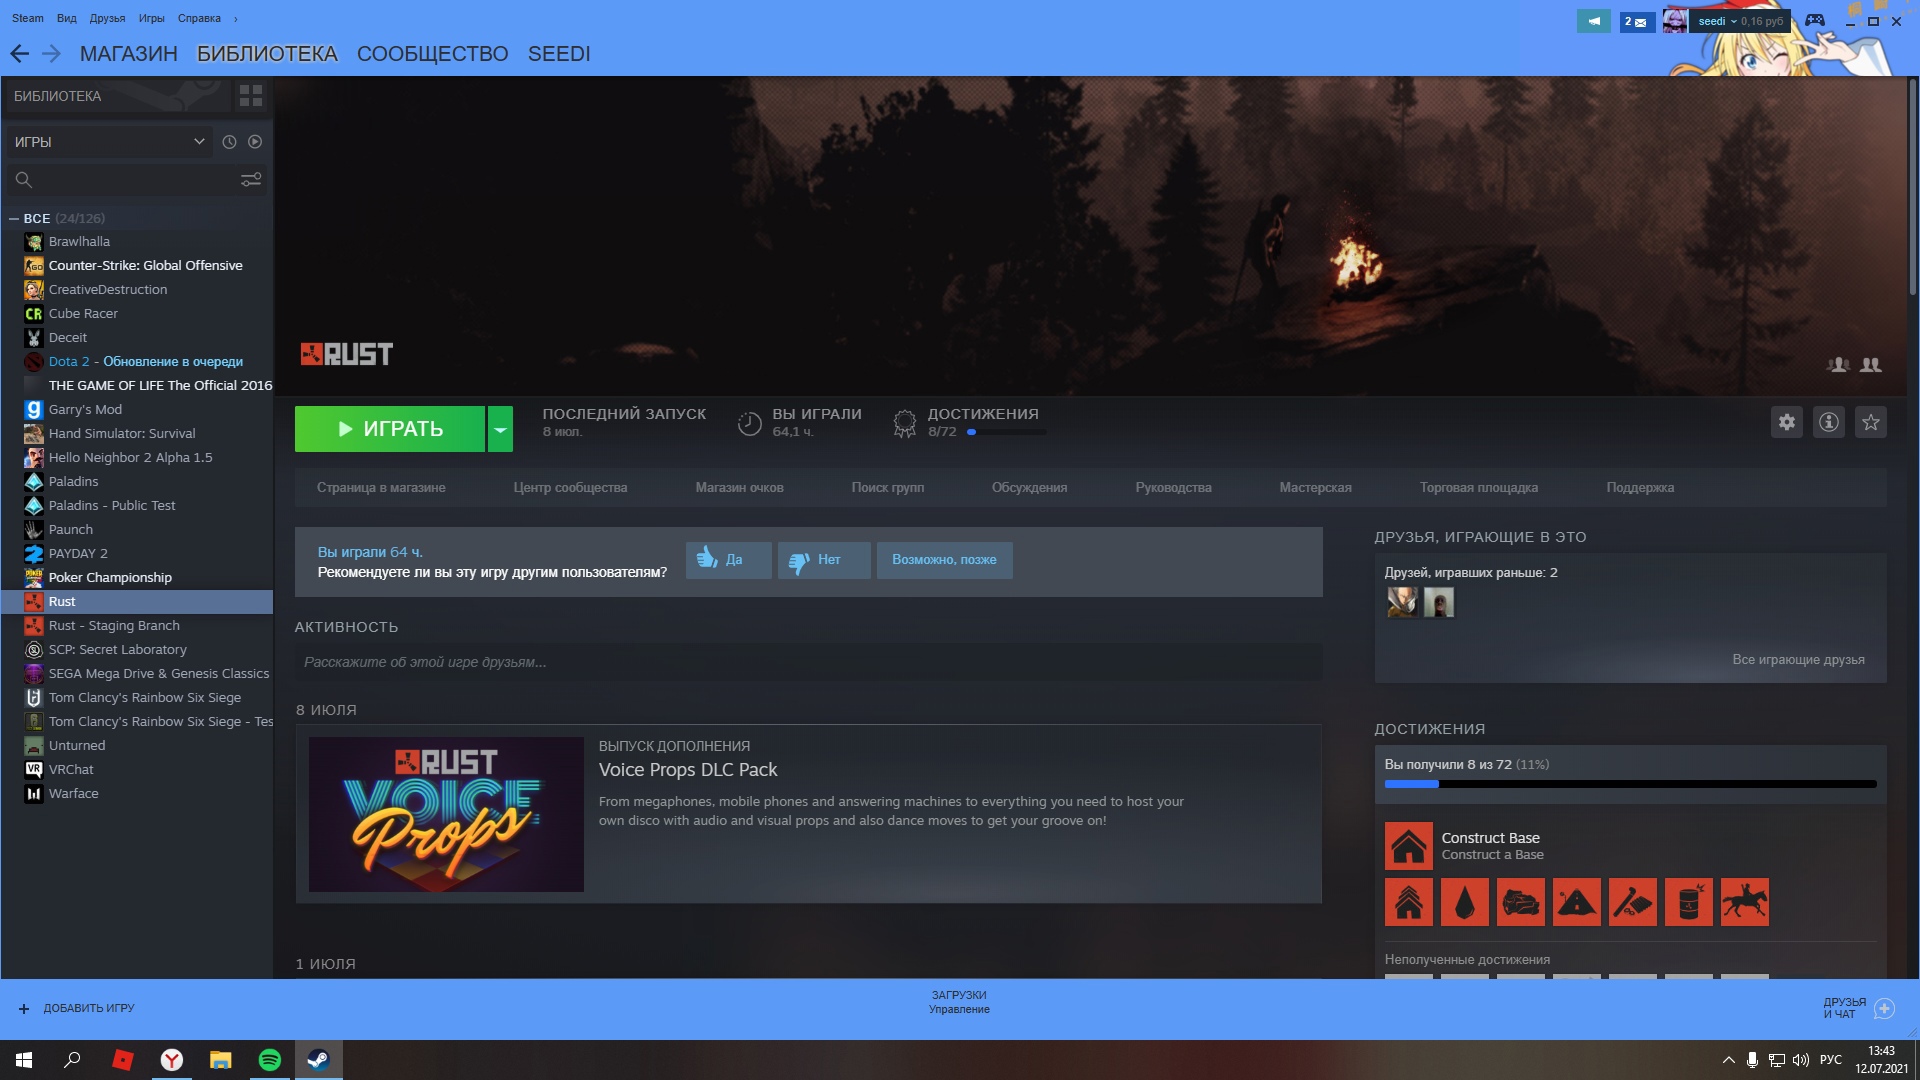Screen dimensions: 1920x1080
Task: Click the activity status input field
Action: click(808, 662)
